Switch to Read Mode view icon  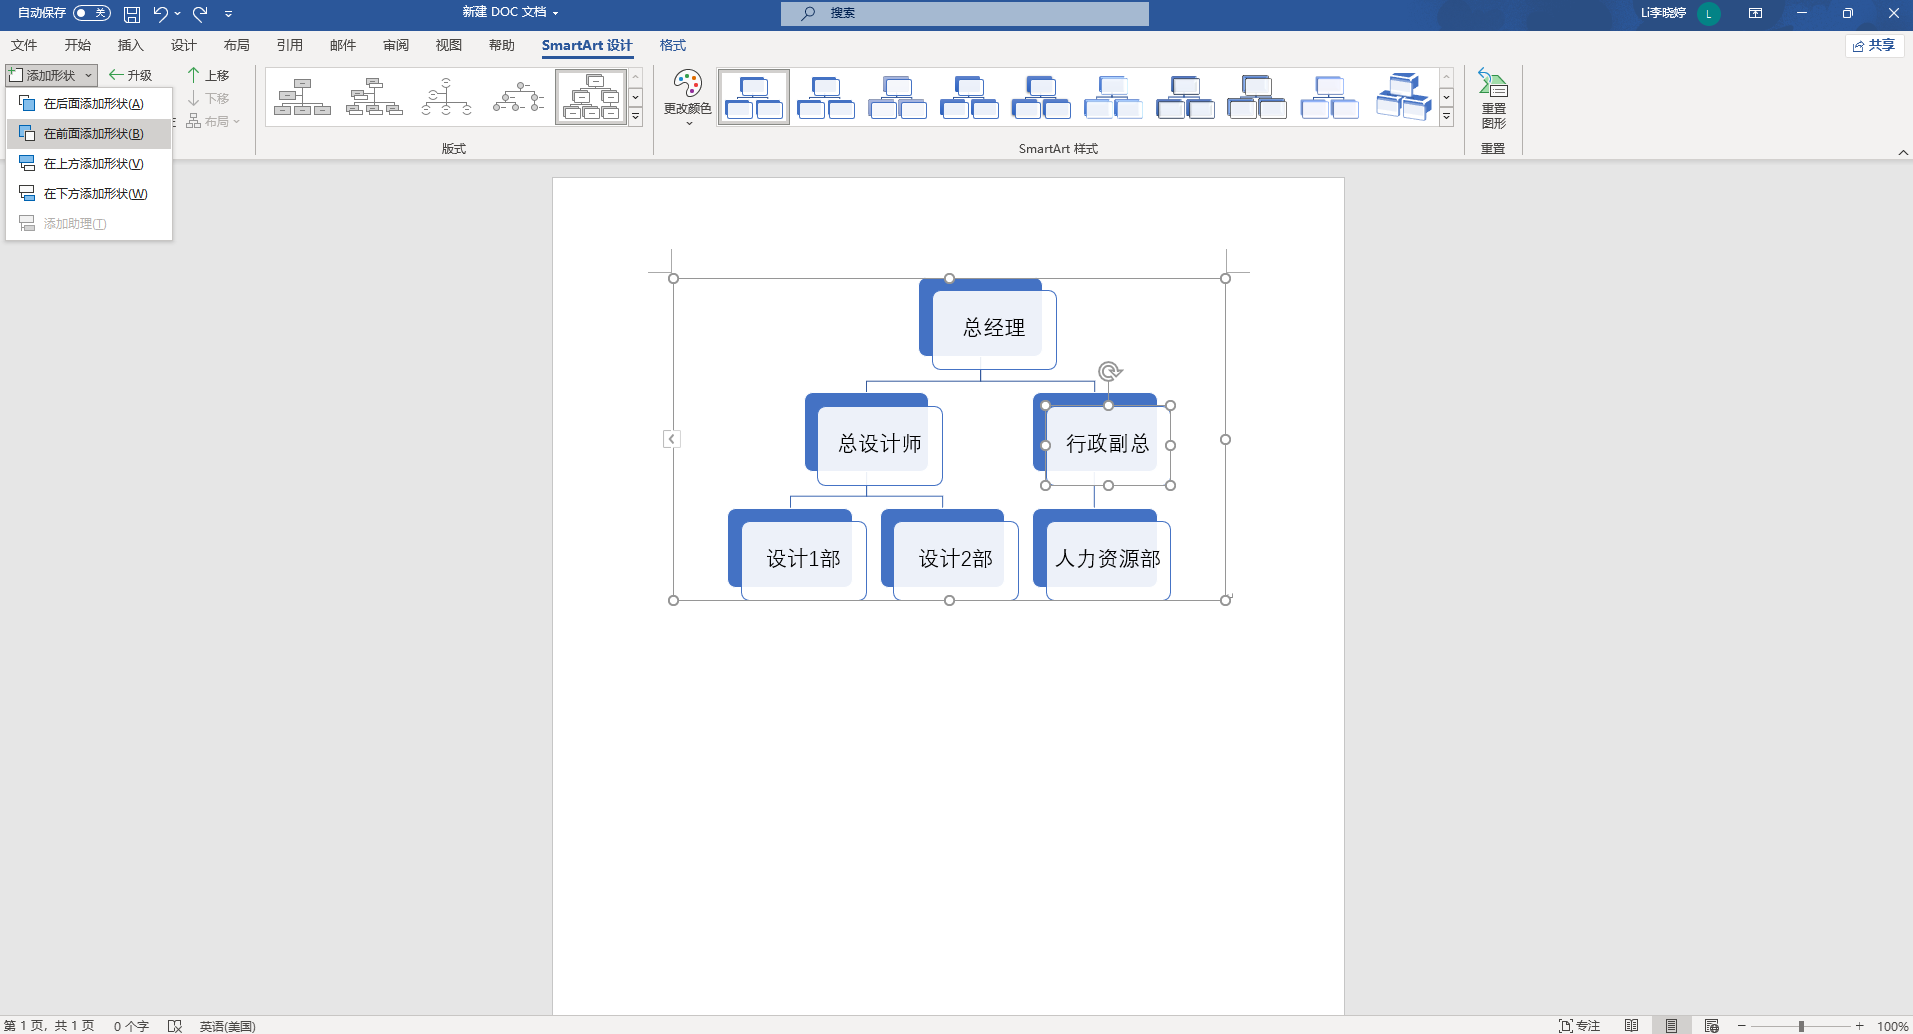pyautogui.click(x=1631, y=1025)
